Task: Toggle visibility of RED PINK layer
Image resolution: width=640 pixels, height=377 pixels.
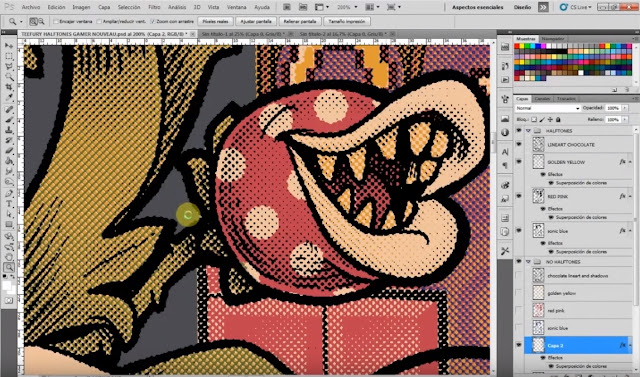Action: coord(519,196)
